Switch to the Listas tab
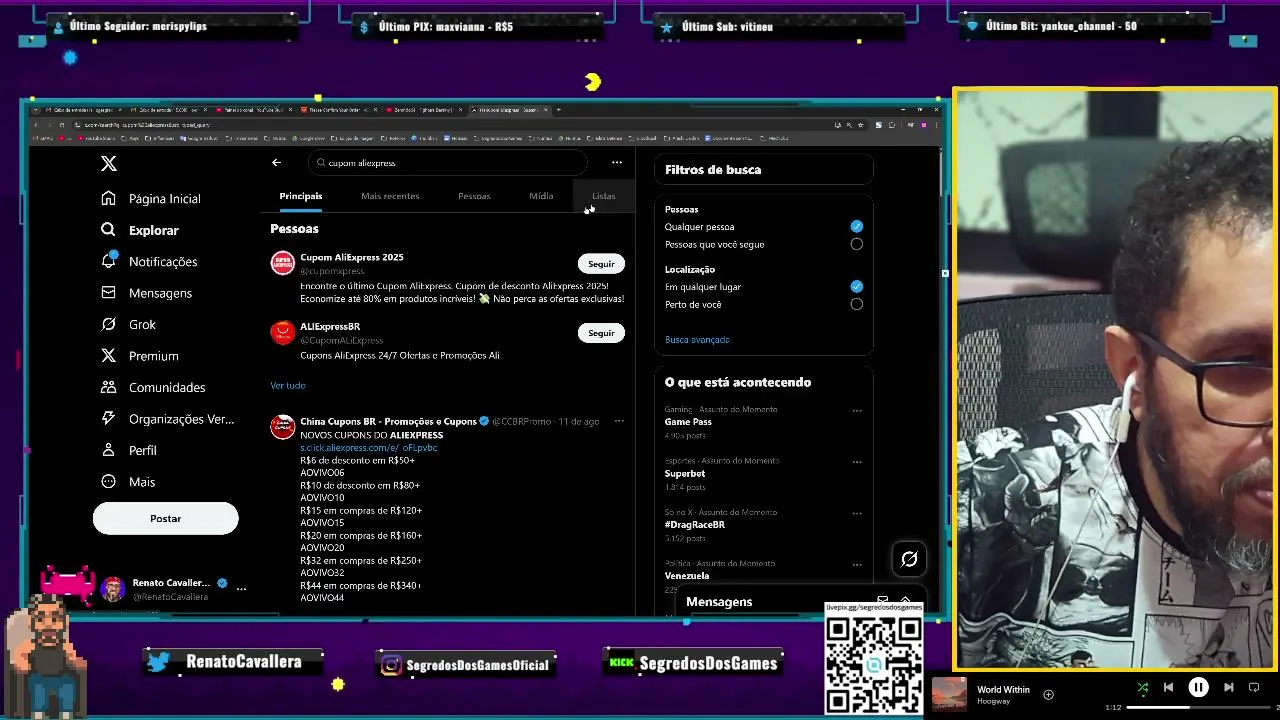Viewport: 1280px width, 720px height. click(x=603, y=196)
